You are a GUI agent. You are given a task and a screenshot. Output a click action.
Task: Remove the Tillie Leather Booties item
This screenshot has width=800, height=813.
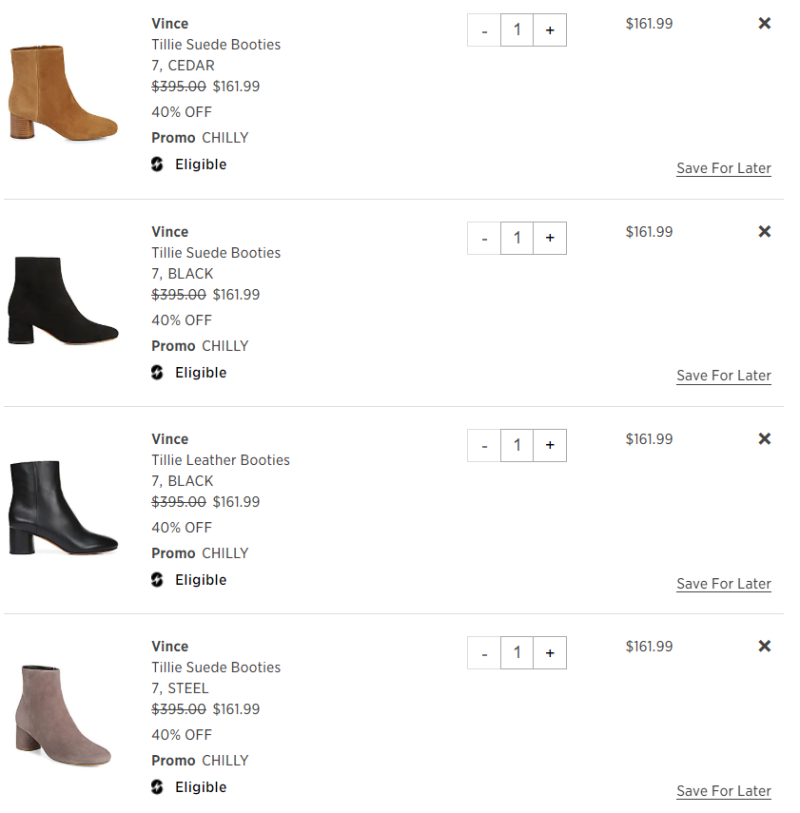[x=765, y=438]
